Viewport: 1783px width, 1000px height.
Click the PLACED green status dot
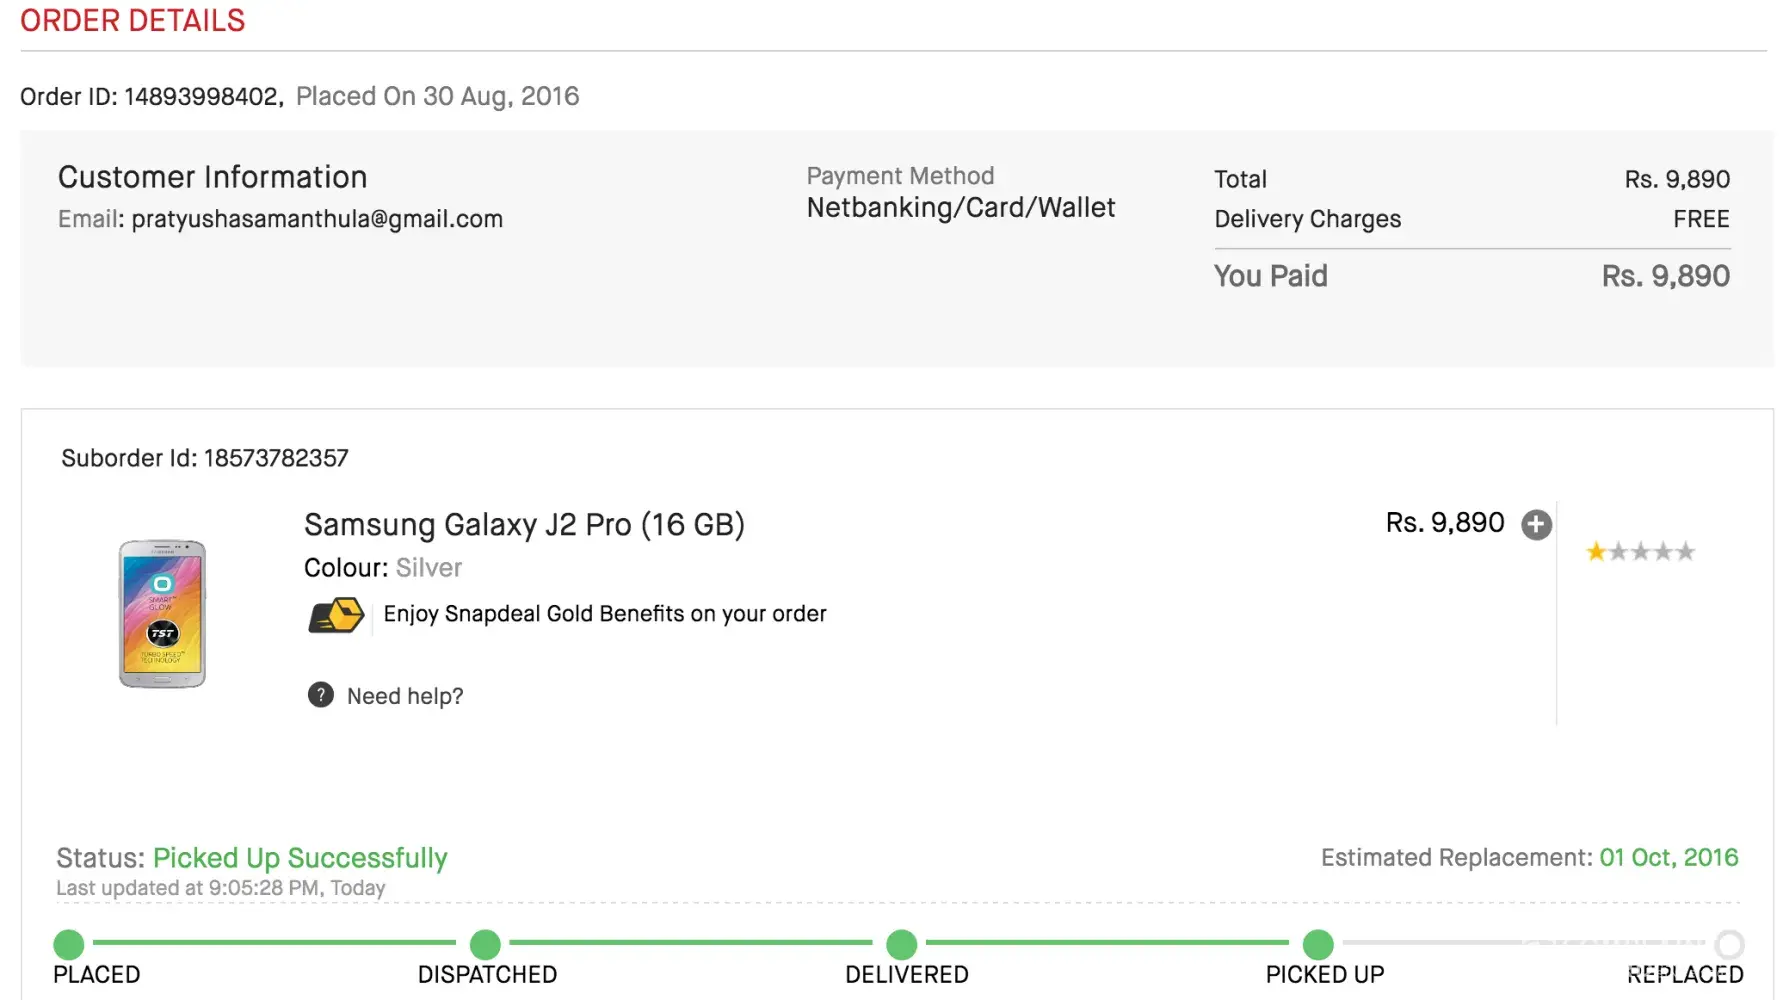69,944
